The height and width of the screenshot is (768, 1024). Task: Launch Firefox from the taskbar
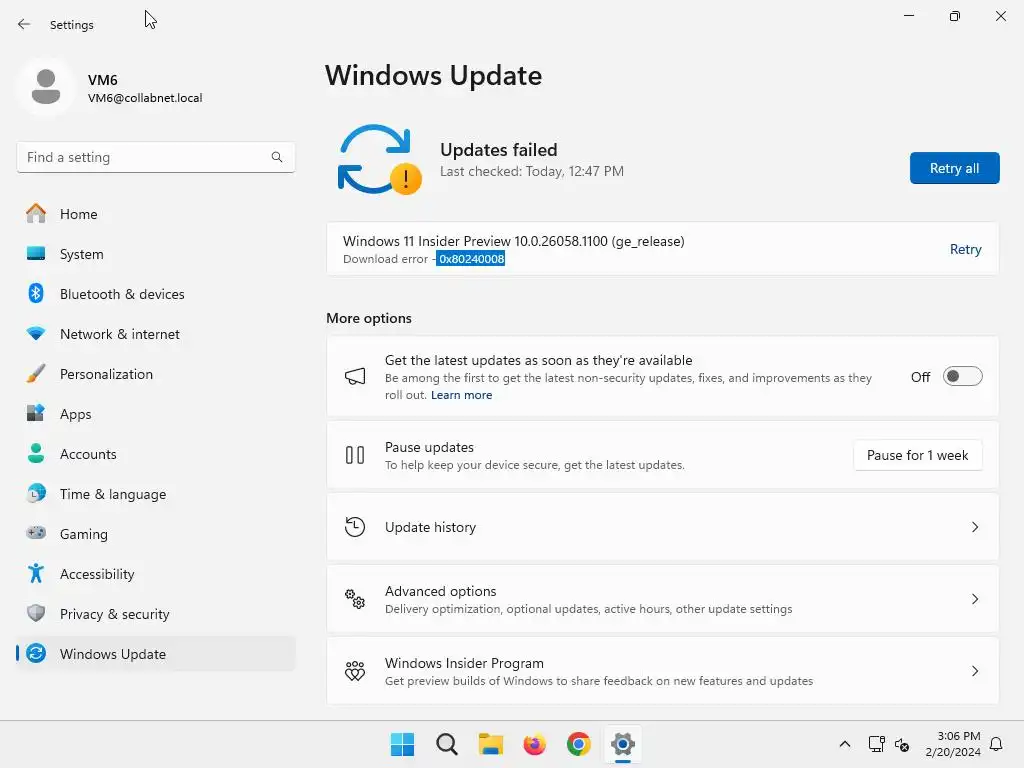click(534, 744)
